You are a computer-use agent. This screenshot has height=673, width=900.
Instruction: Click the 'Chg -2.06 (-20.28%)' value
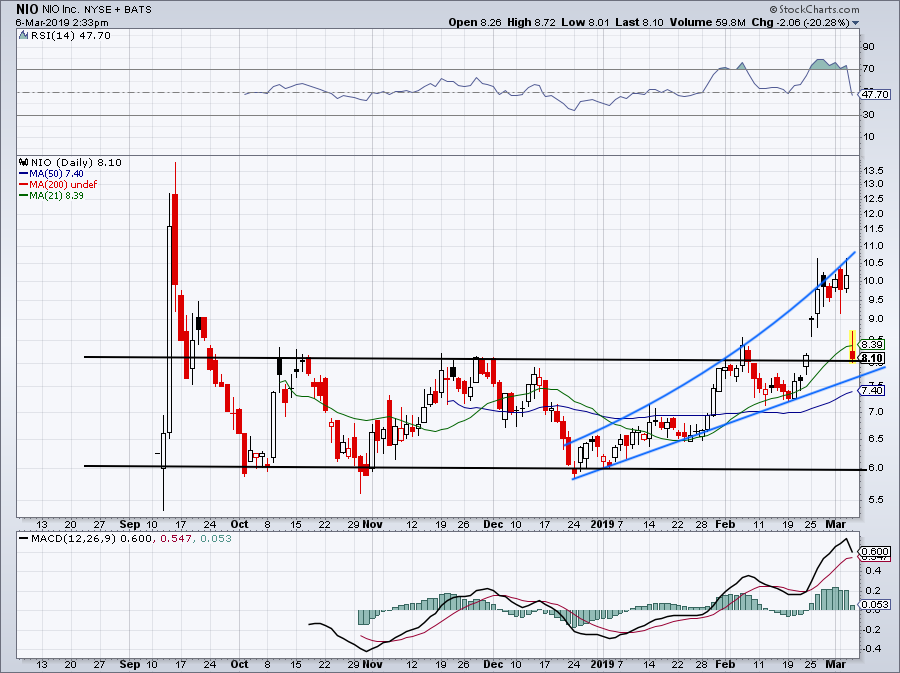click(800, 22)
